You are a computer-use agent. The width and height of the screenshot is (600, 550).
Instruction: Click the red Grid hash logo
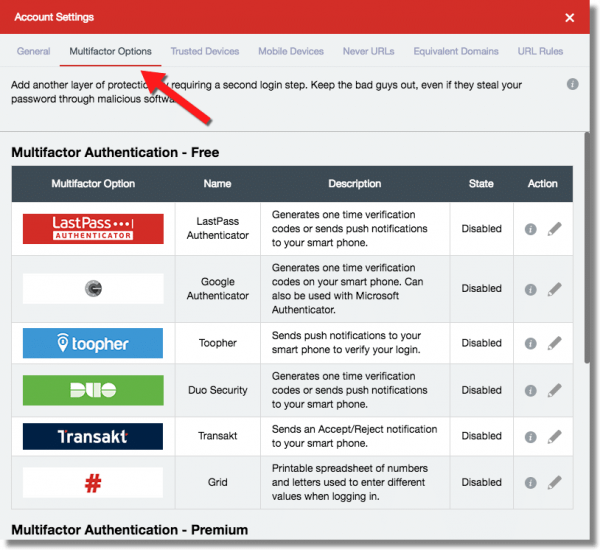coord(93,483)
